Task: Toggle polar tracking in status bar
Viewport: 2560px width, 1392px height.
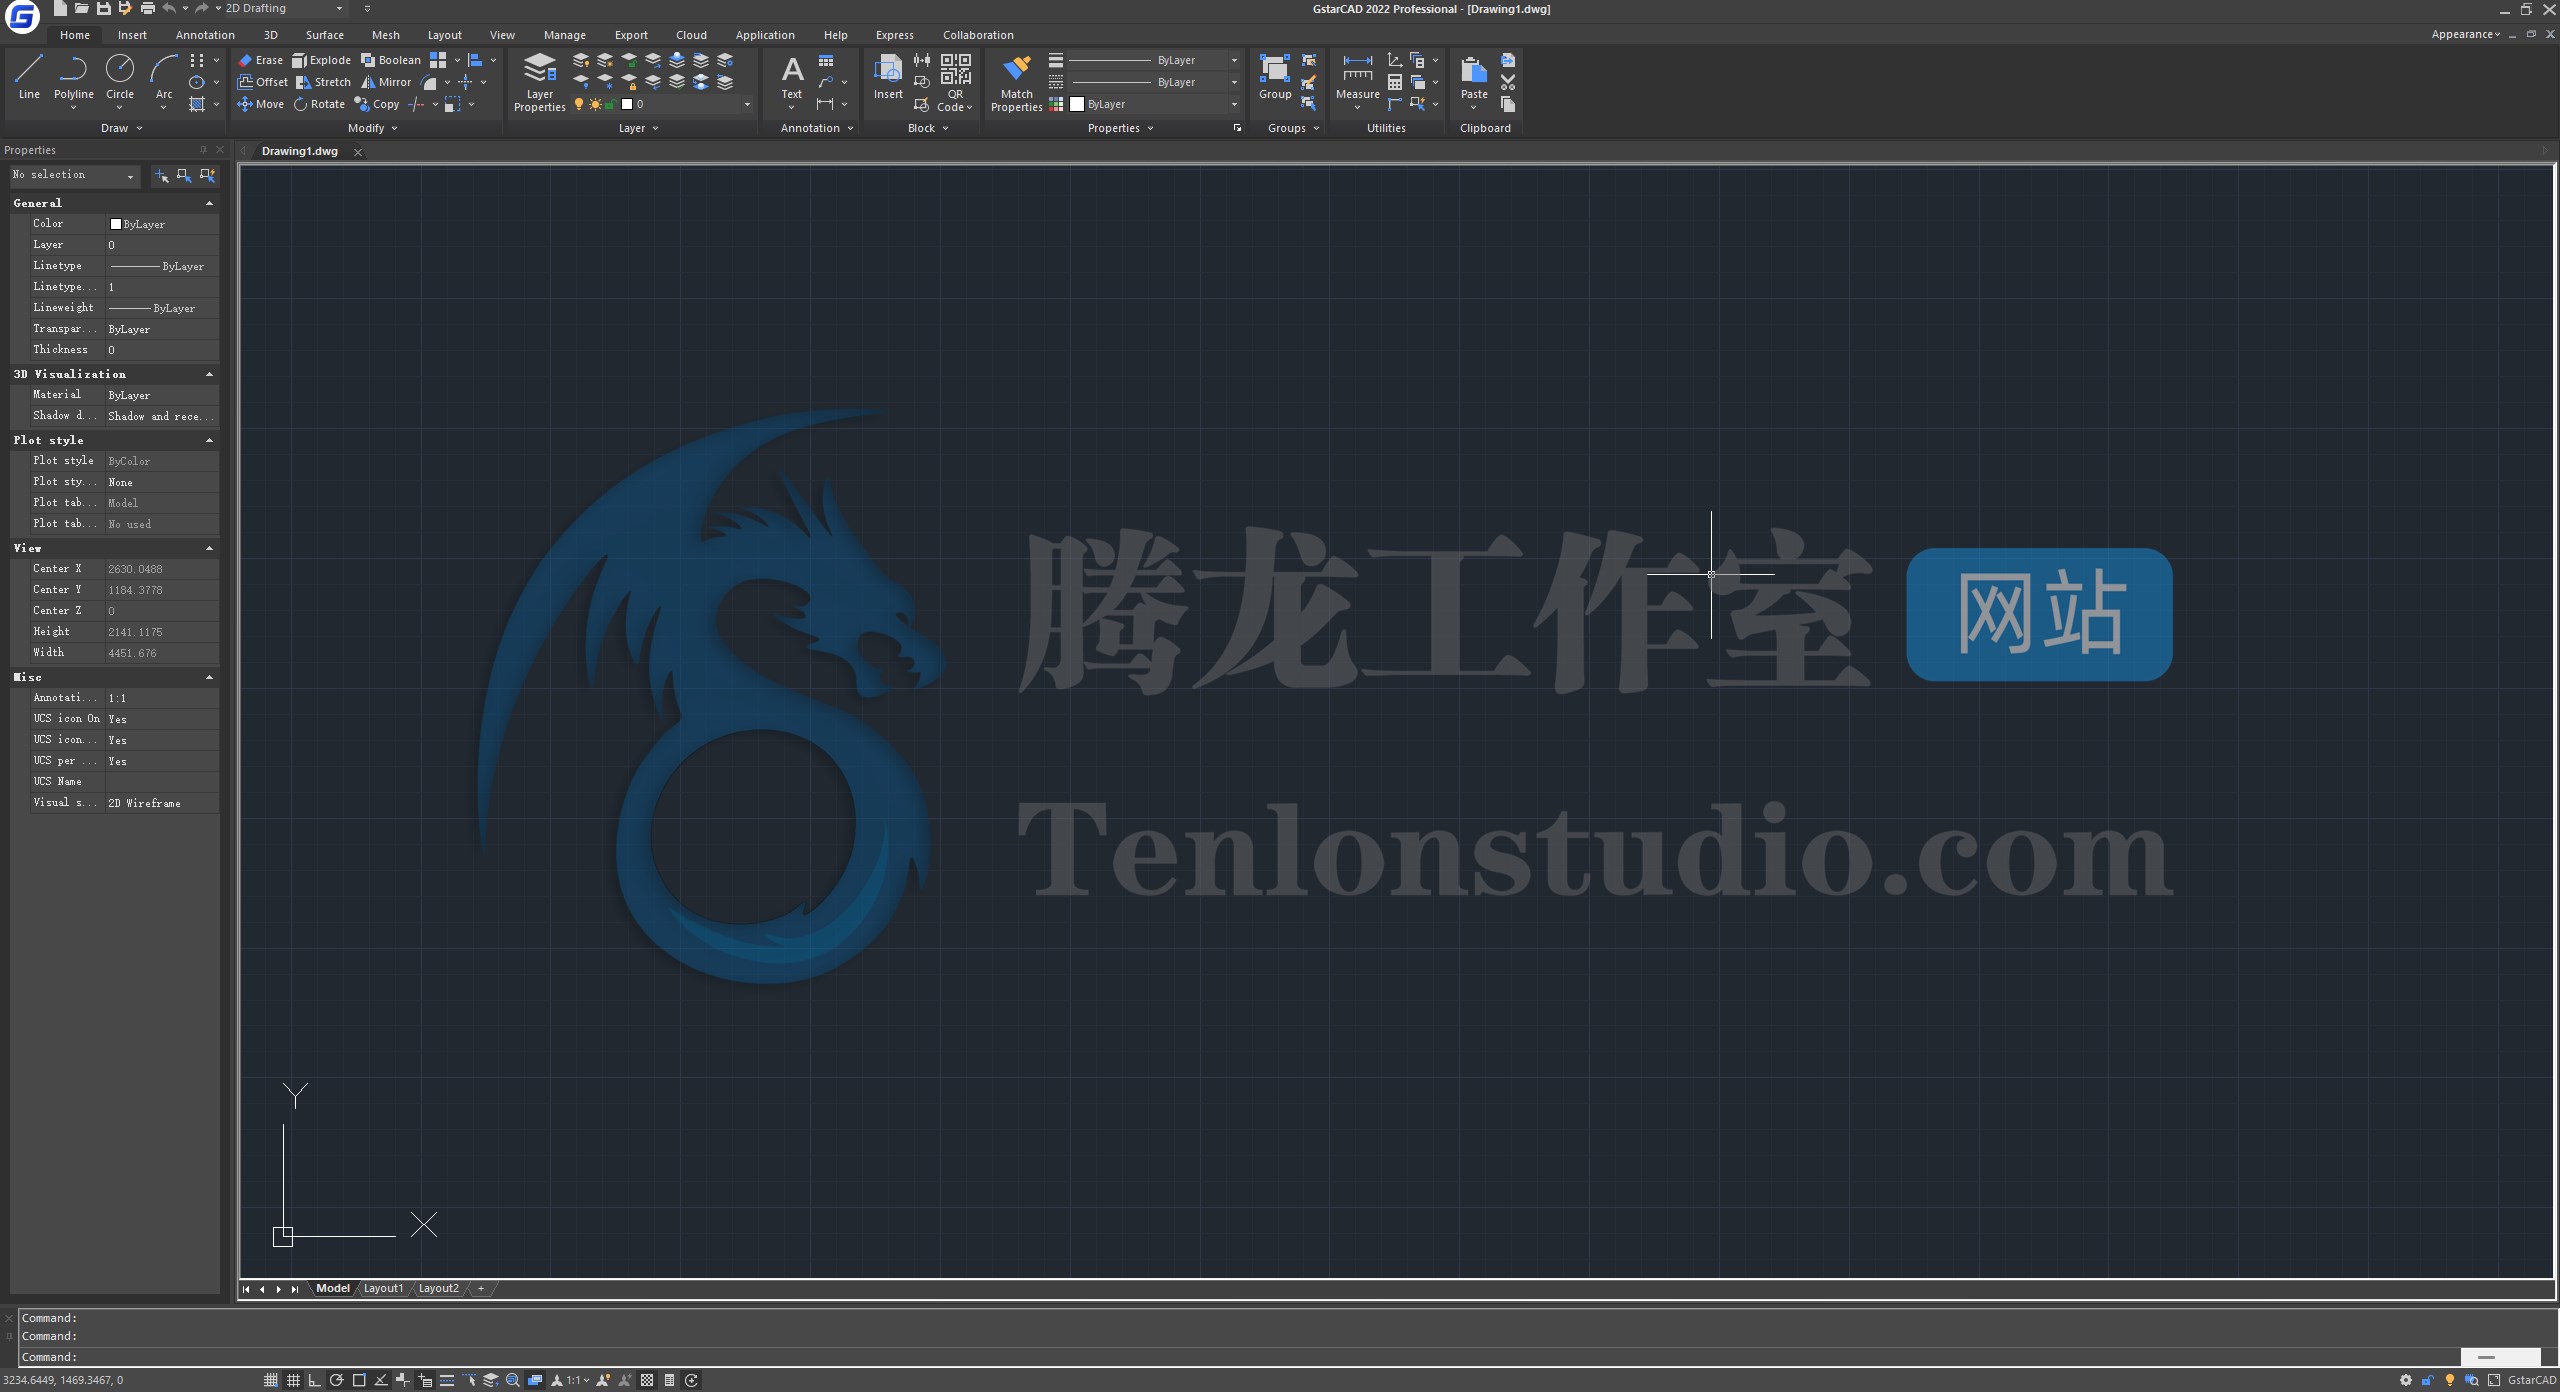Action: pyautogui.click(x=337, y=1380)
